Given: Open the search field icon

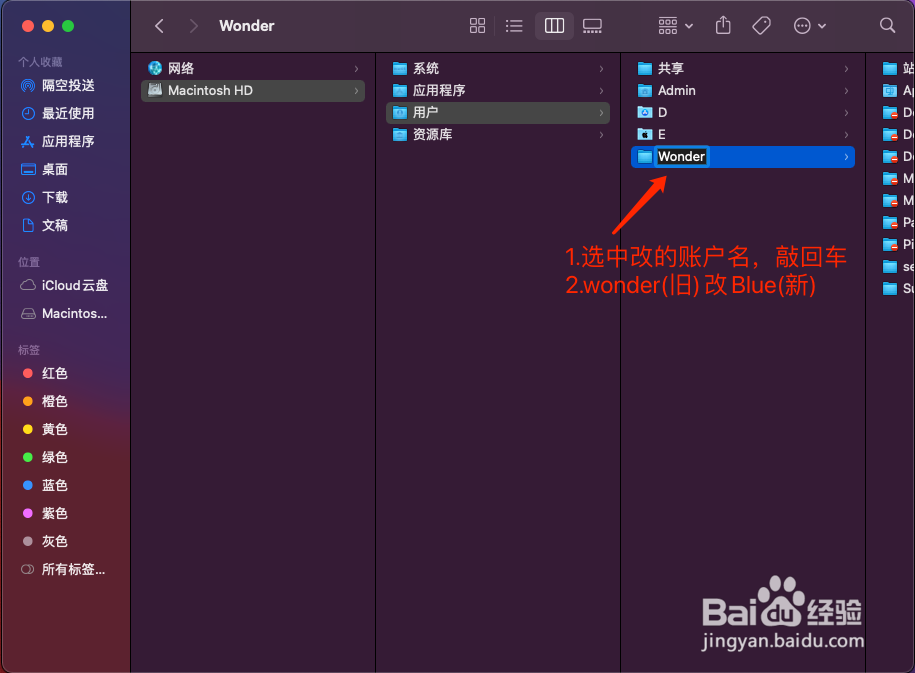Looking at the screenshot, I should pos(886,25).
